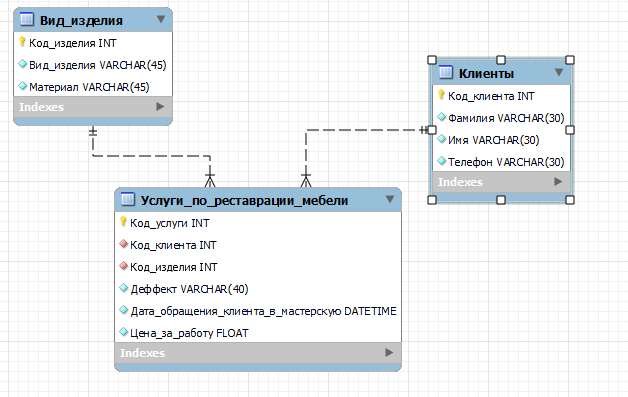Click diamond icon beside Фамилия VARCHAR(30)
This screenshot has height=397, width=628.
click(442, 117)
